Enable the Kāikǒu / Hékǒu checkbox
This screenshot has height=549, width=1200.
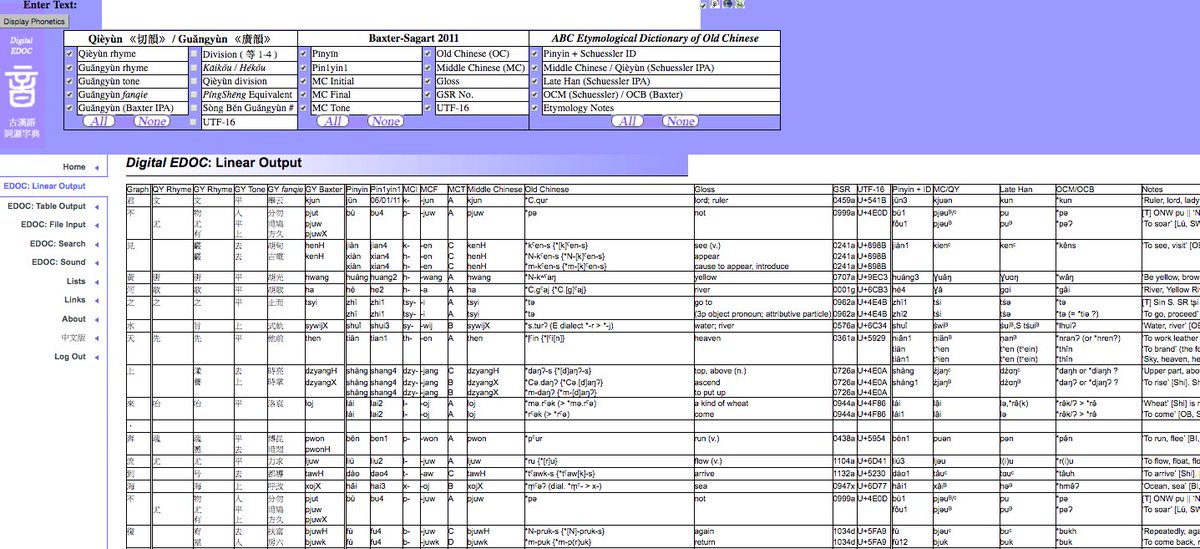194,67
